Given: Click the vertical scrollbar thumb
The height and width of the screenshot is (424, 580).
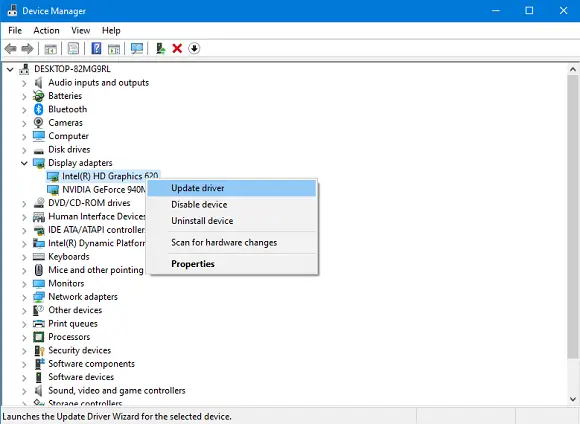Looking at the screenshot, I should (x=573, y=216).
